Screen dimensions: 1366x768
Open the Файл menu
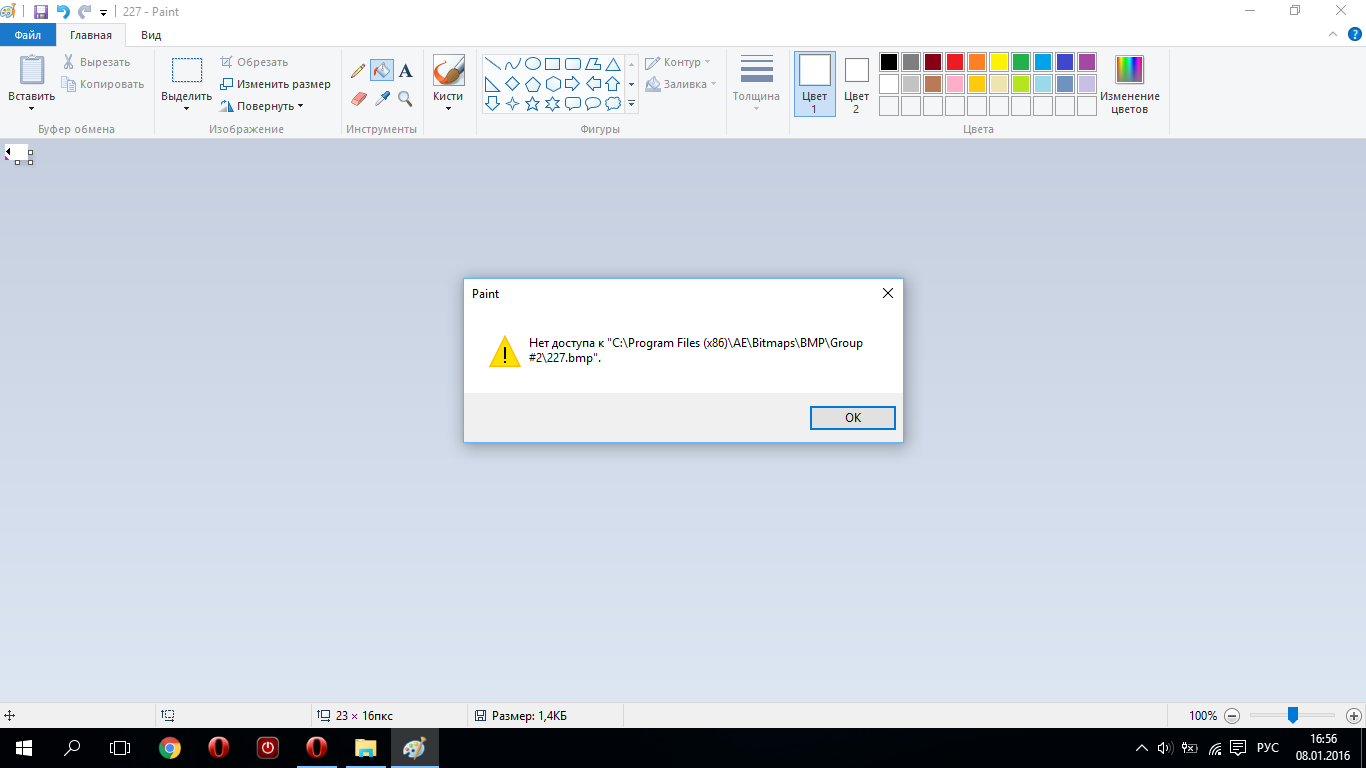[x=28, y=35]
